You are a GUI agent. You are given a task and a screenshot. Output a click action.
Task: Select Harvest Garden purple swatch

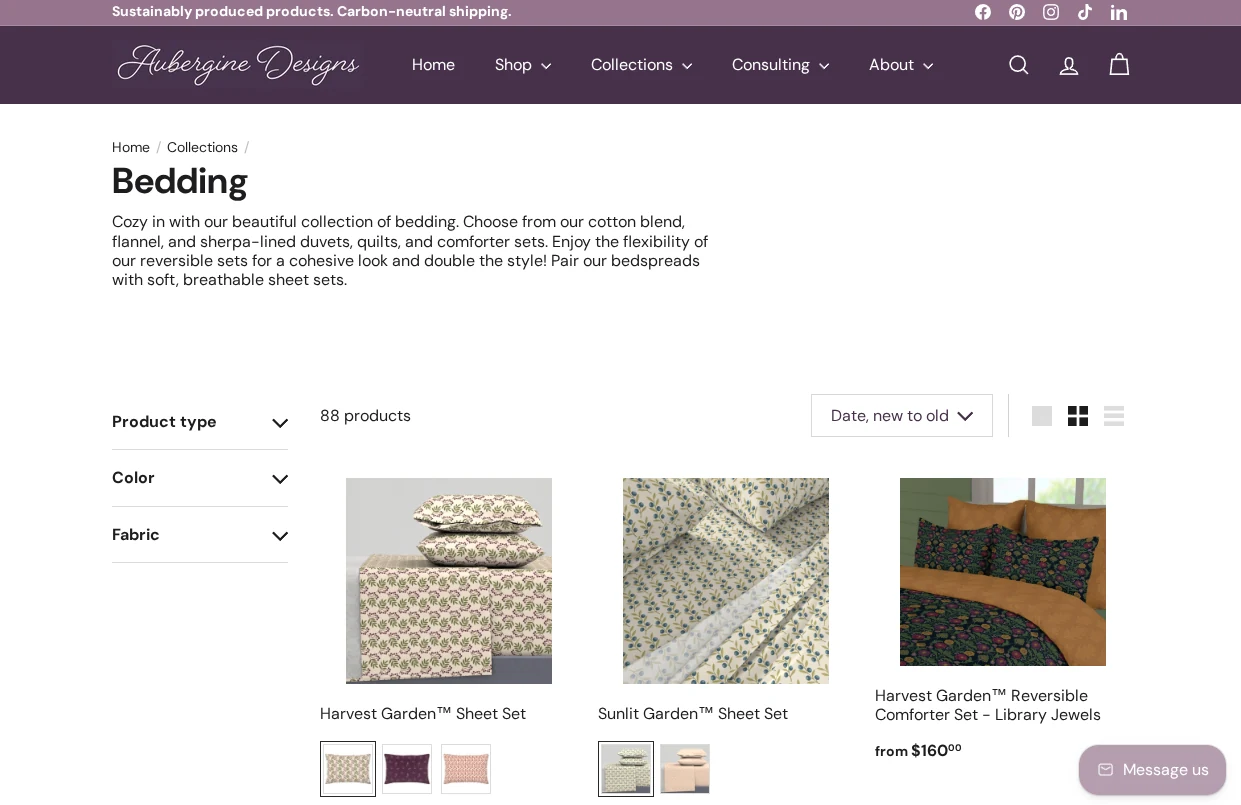pyautogui.click(x=407, y=769)
